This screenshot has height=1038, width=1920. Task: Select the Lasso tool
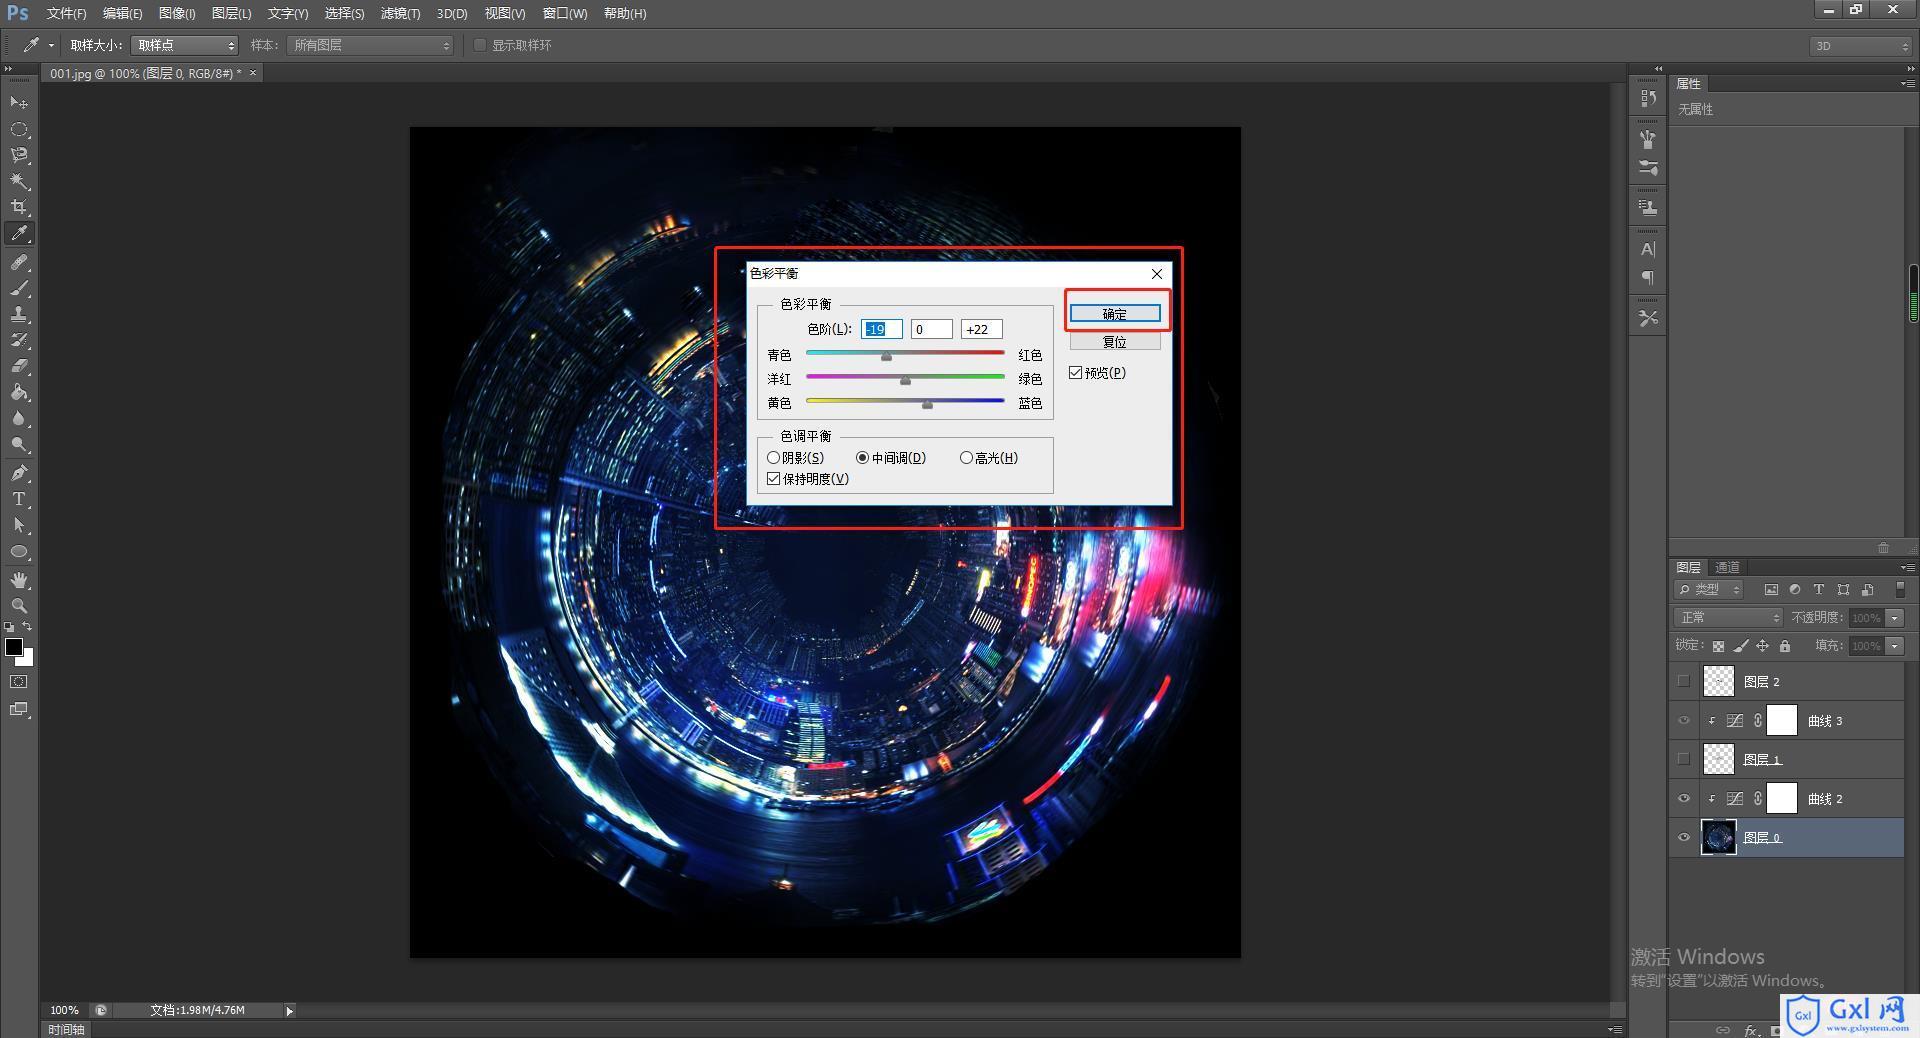coord(19,155)
